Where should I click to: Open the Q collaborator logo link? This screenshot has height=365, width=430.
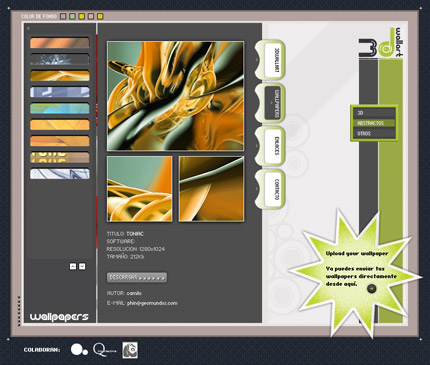coord(104,350)
